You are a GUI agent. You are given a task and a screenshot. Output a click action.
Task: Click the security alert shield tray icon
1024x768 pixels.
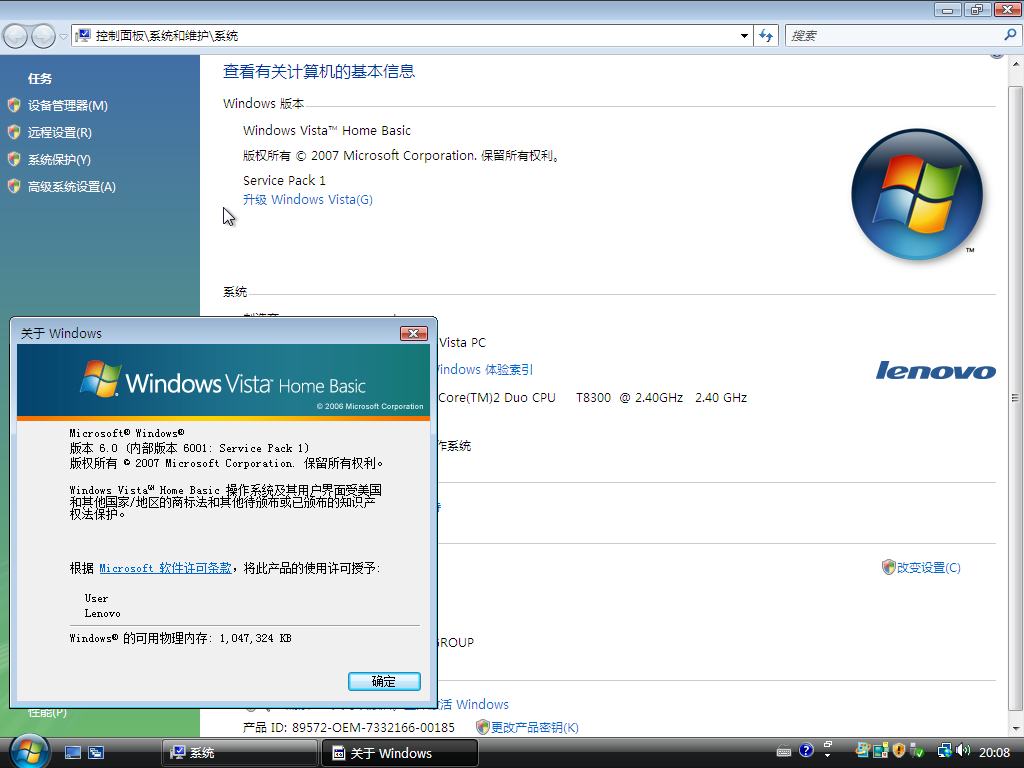tap(899, 751)
